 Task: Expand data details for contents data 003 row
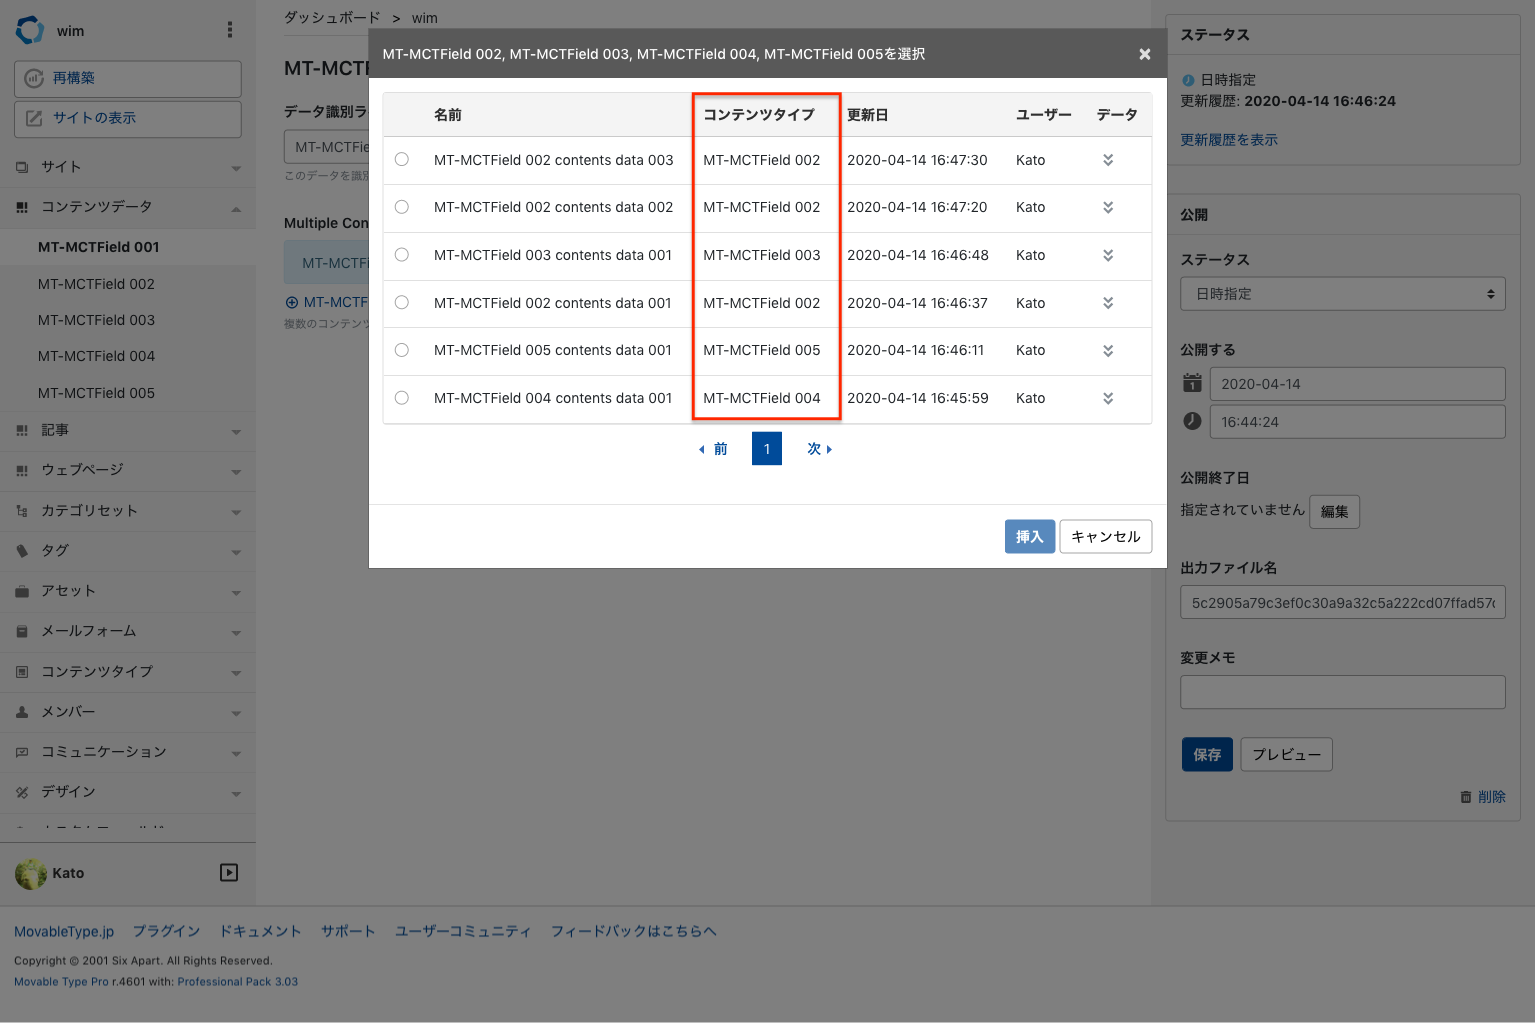point(1108,160)
